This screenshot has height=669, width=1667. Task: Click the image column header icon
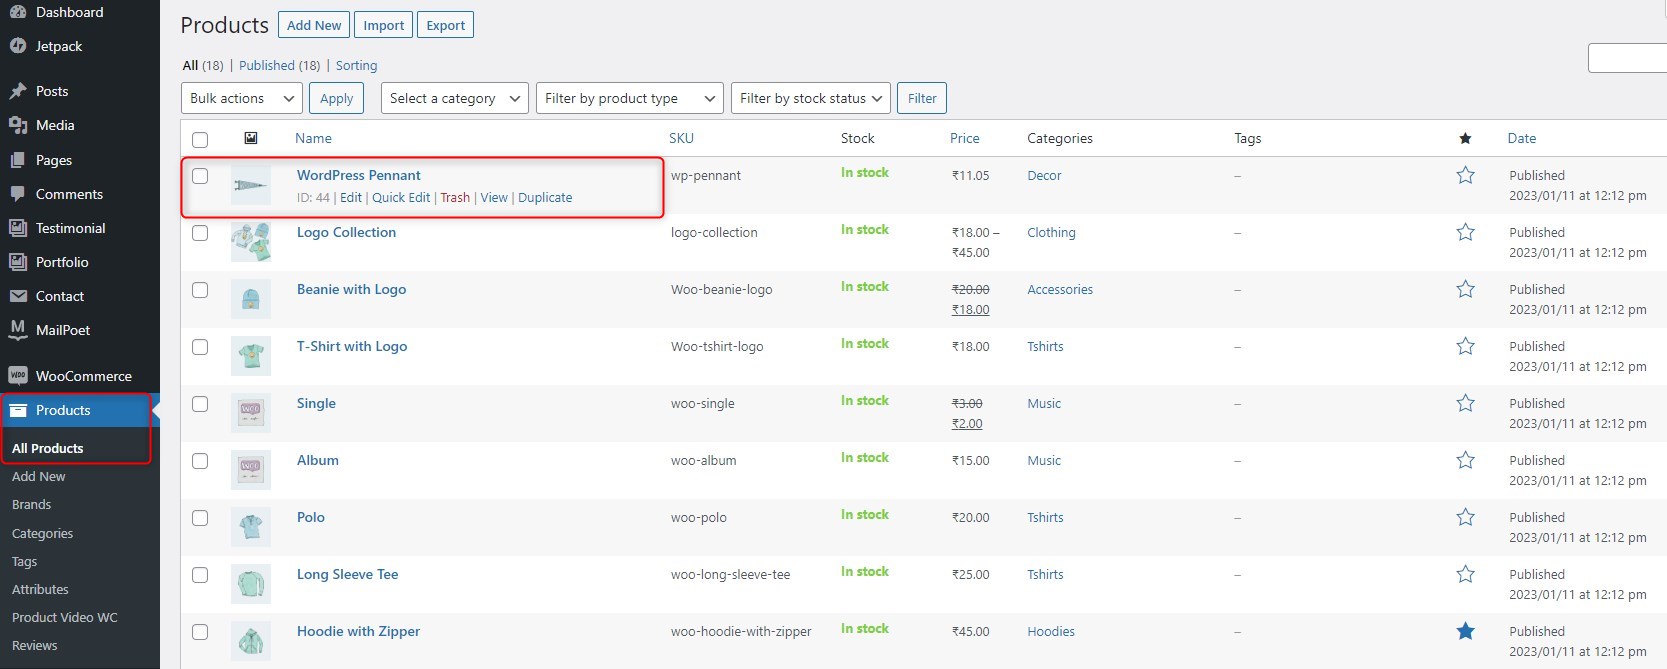pyautogui.click(x=251, y=138)
